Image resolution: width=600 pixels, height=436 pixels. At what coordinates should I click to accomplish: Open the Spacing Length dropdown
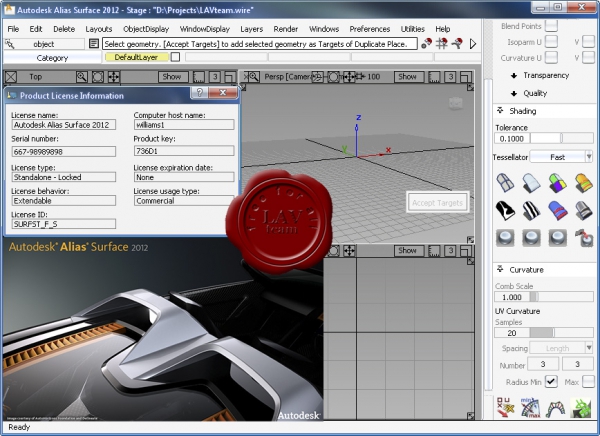[561, 348]
